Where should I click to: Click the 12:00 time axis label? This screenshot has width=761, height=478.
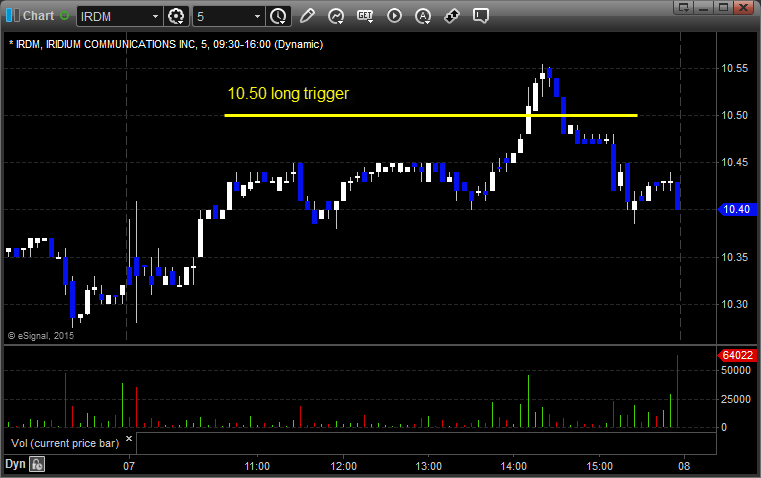click(x=344, y=466)
